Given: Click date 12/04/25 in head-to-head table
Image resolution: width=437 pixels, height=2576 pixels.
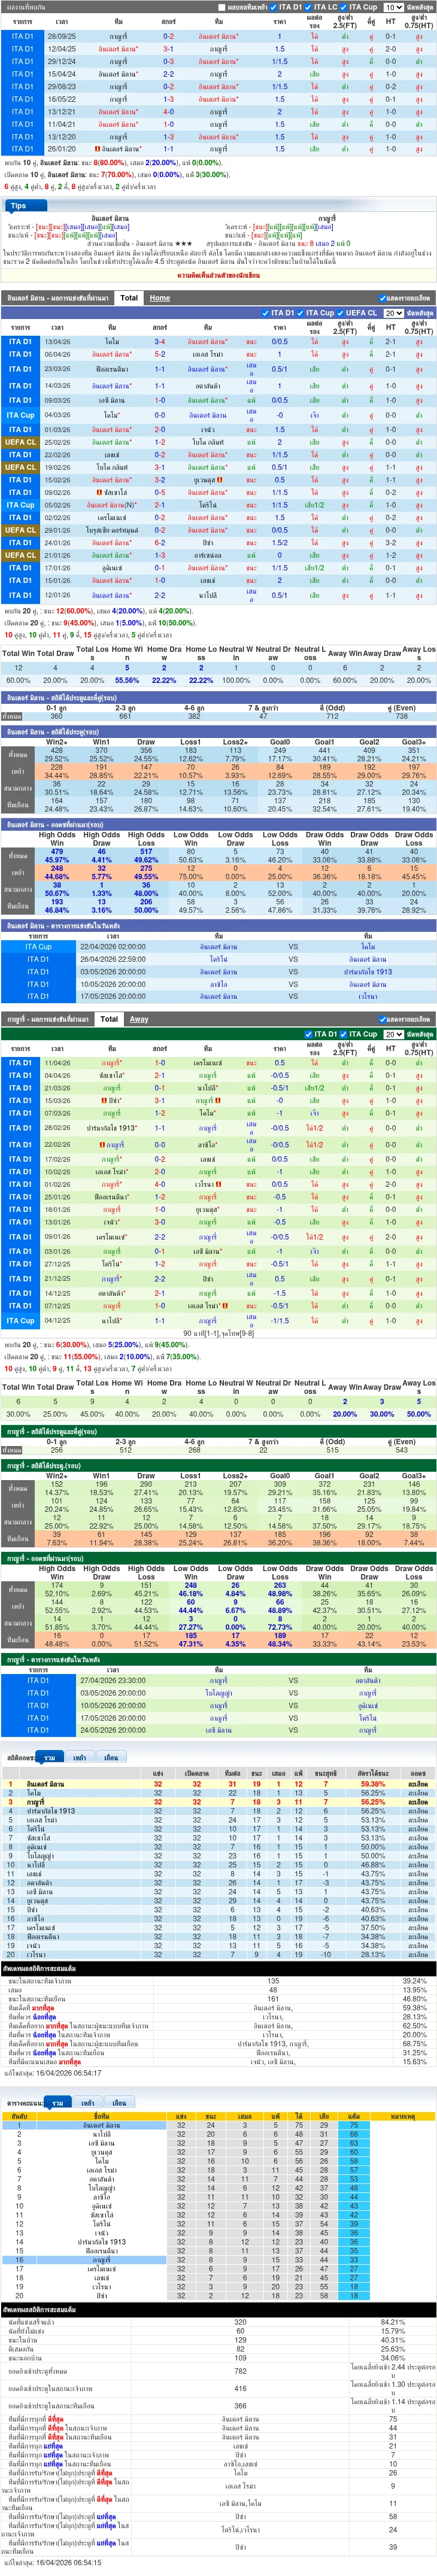Looking at the screenshot, I should (61, 49).
